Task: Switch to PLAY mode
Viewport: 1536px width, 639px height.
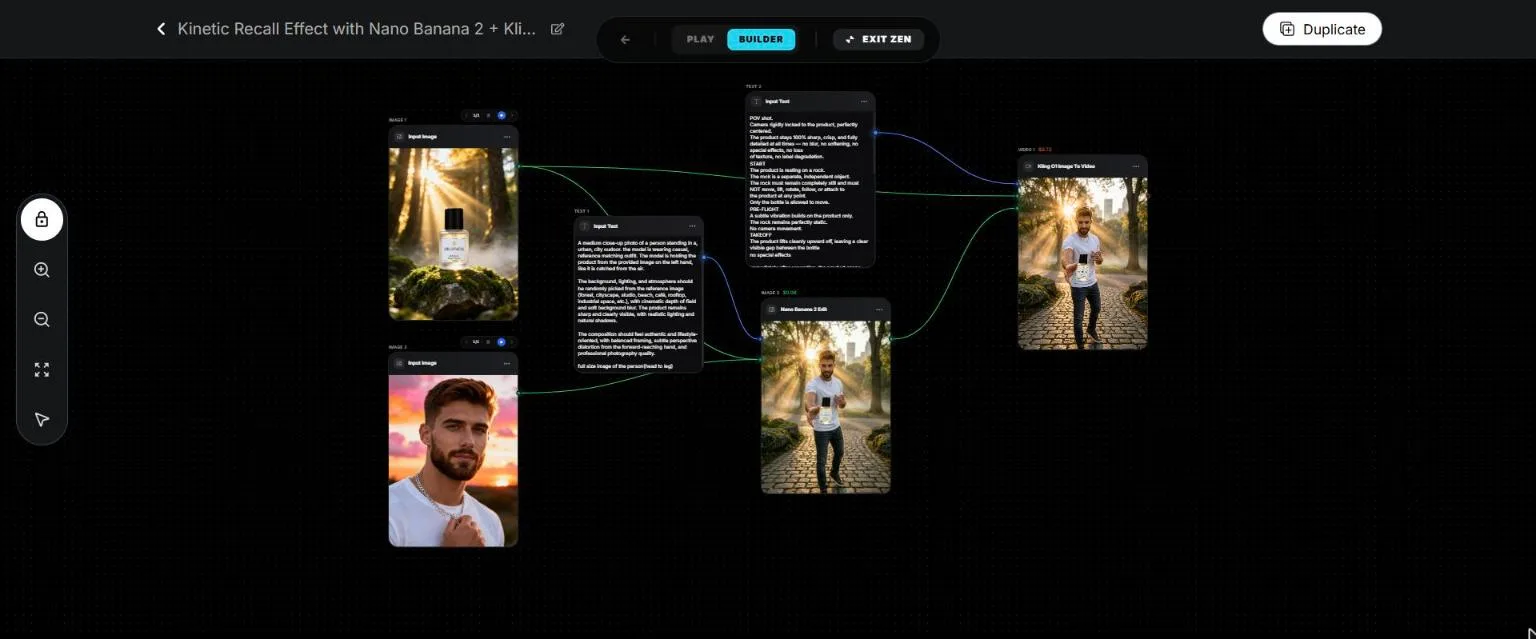Action: tap(700, 40)
